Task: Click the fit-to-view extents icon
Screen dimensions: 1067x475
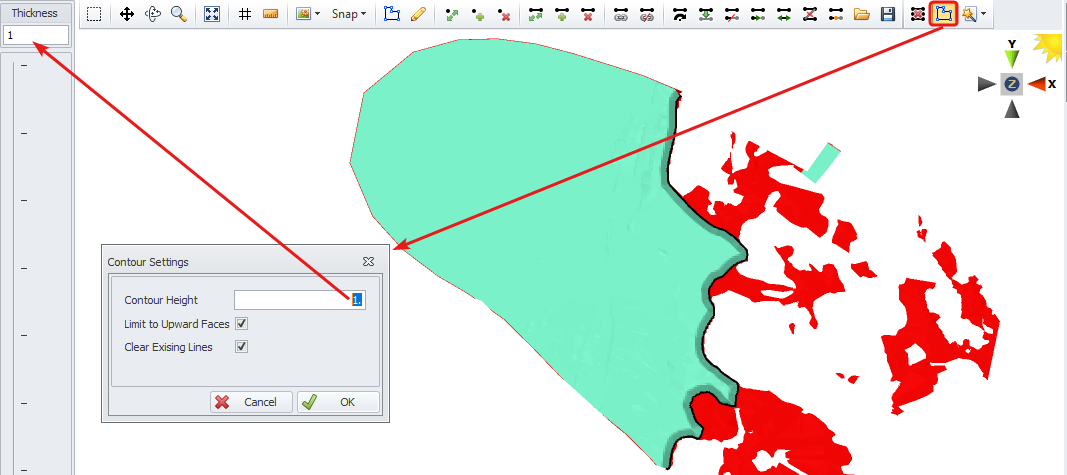Action: (212, 15)
